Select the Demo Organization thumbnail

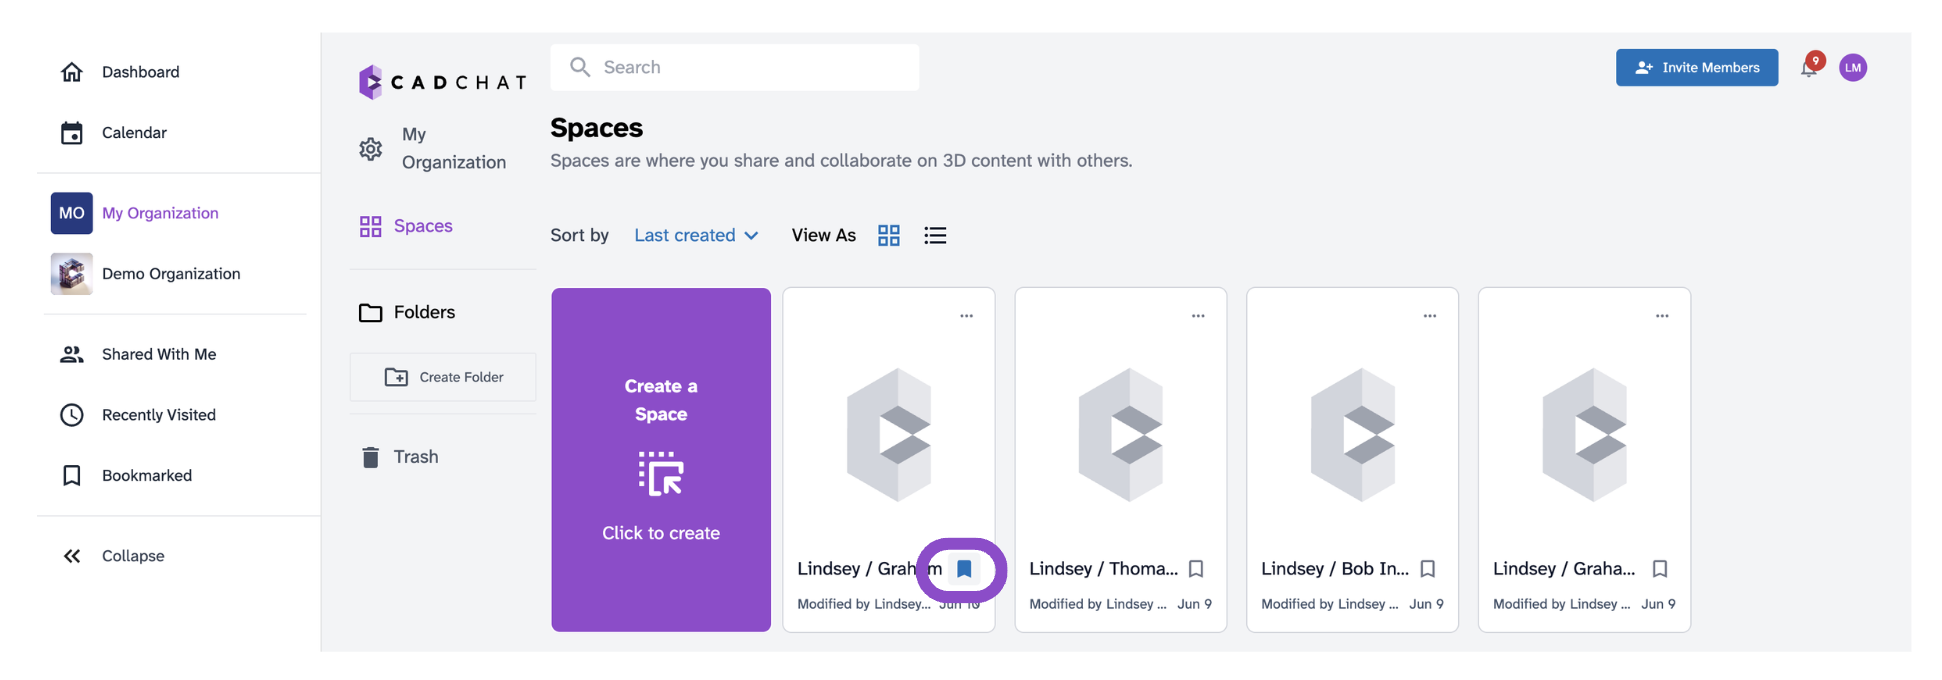[72, 274]
